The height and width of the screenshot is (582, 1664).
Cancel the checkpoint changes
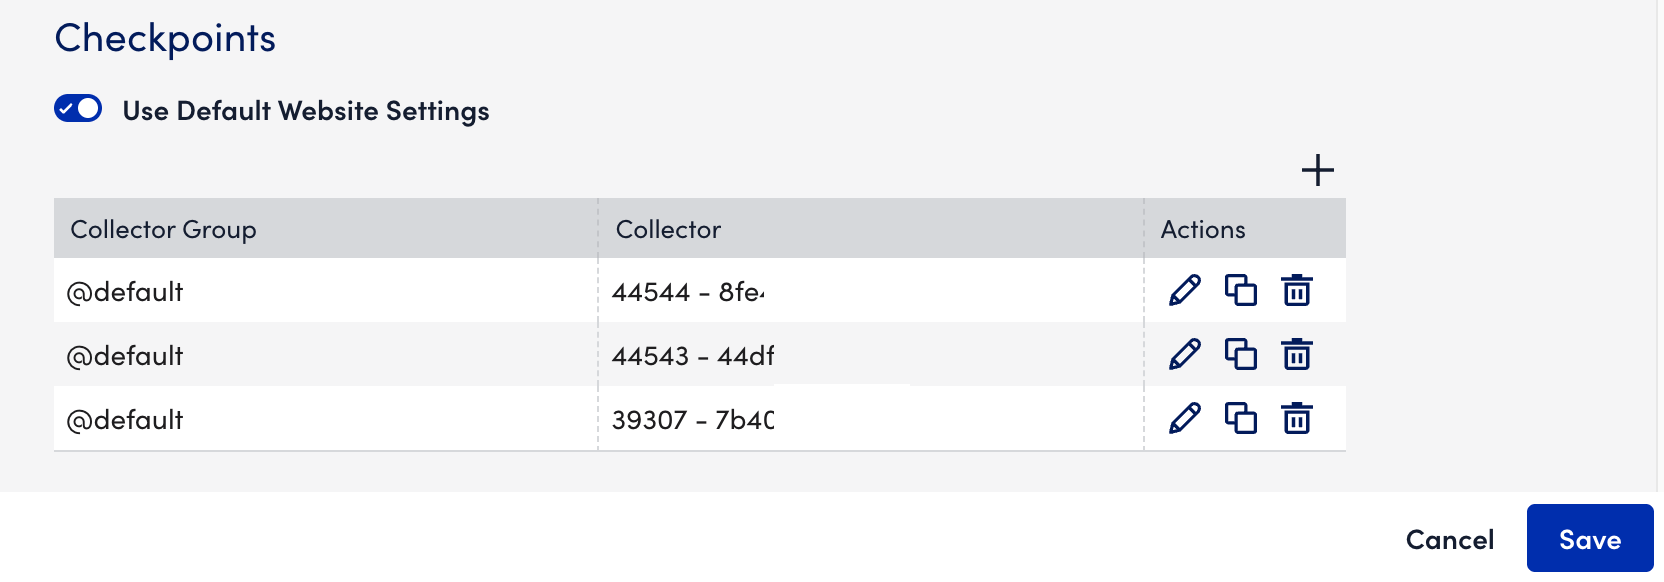(1450, 540)
